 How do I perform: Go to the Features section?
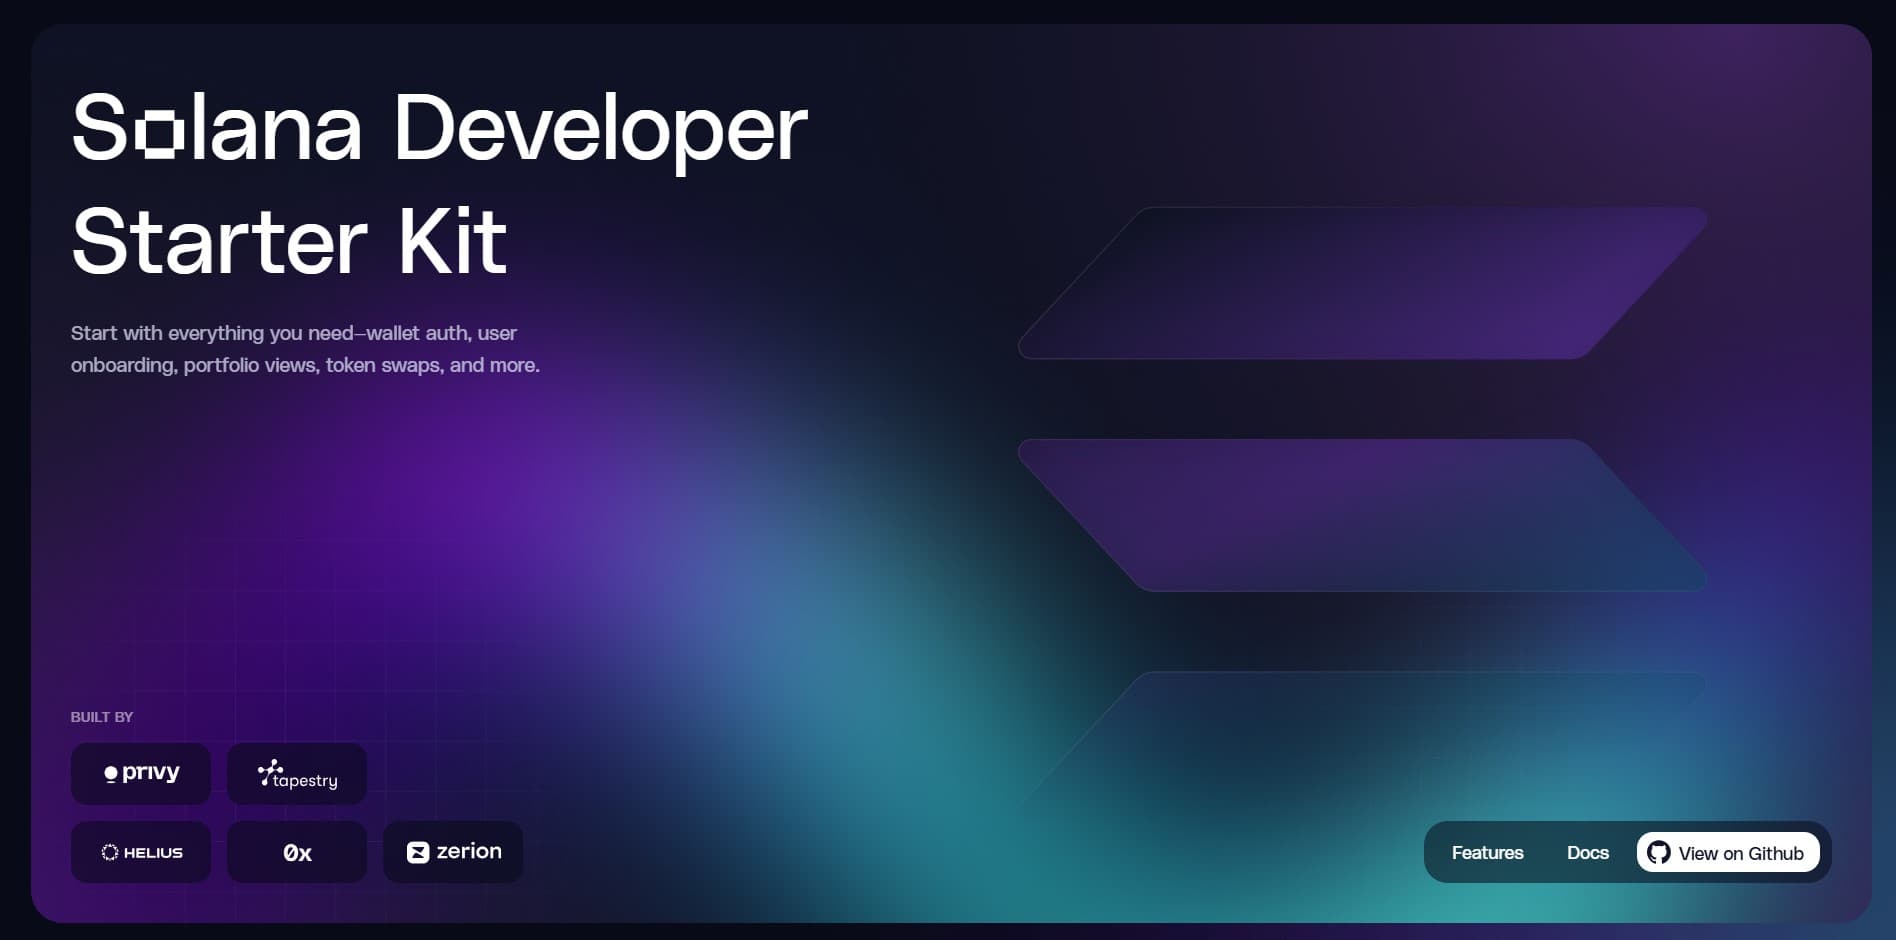pyautogui.click(x=1487, y=853)
